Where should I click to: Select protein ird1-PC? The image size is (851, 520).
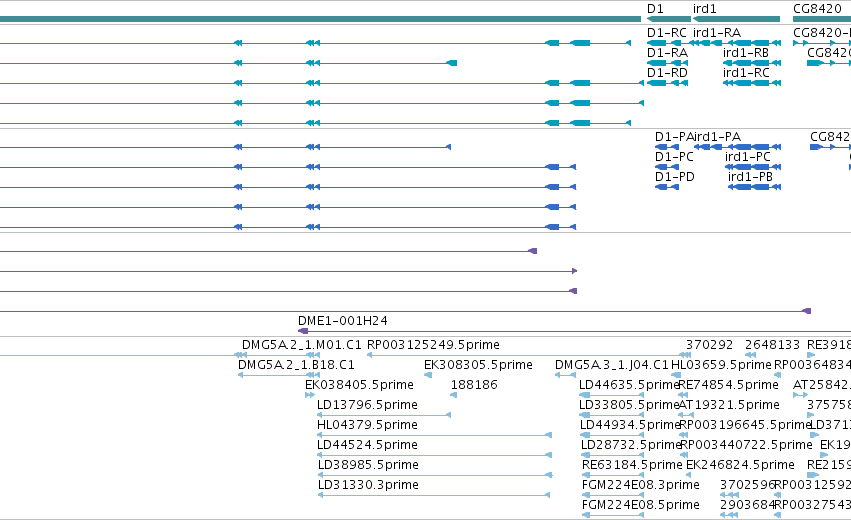tap(747, 157)
